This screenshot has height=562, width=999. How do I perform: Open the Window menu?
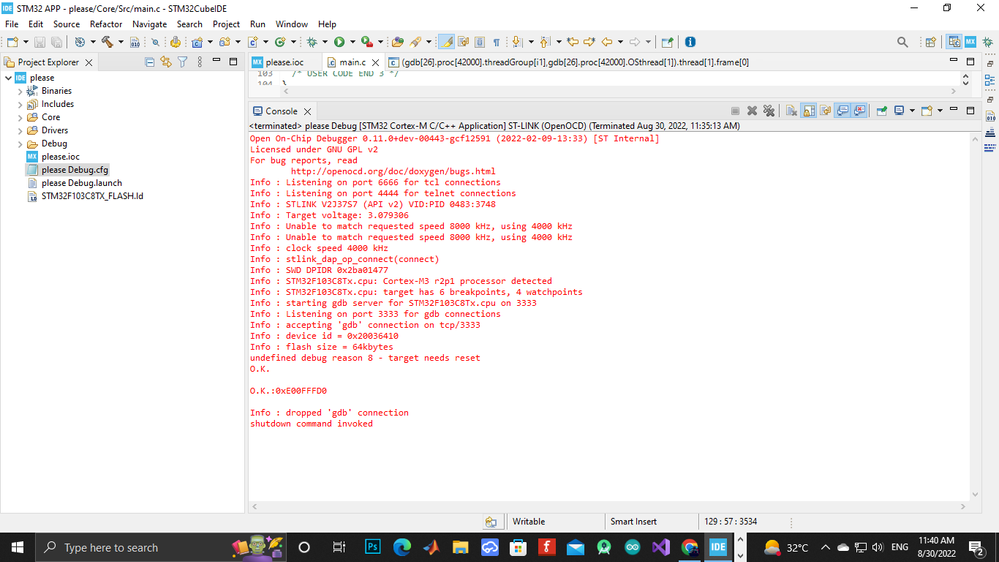(x=291, y=24)
